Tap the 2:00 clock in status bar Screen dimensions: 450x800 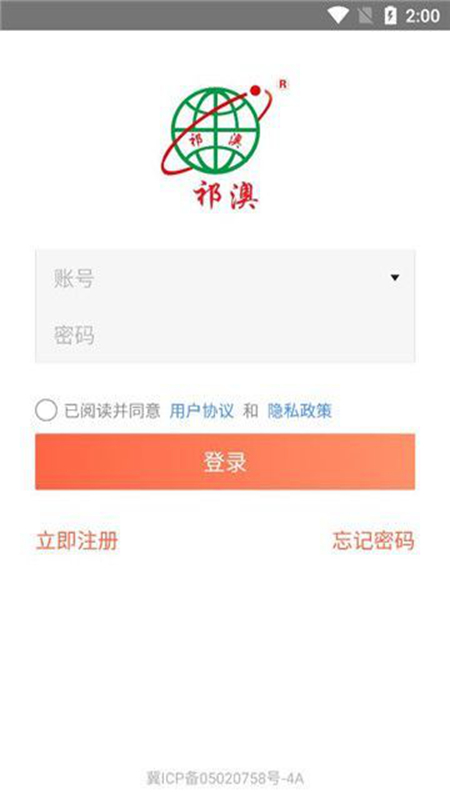(x=422, y=16)
